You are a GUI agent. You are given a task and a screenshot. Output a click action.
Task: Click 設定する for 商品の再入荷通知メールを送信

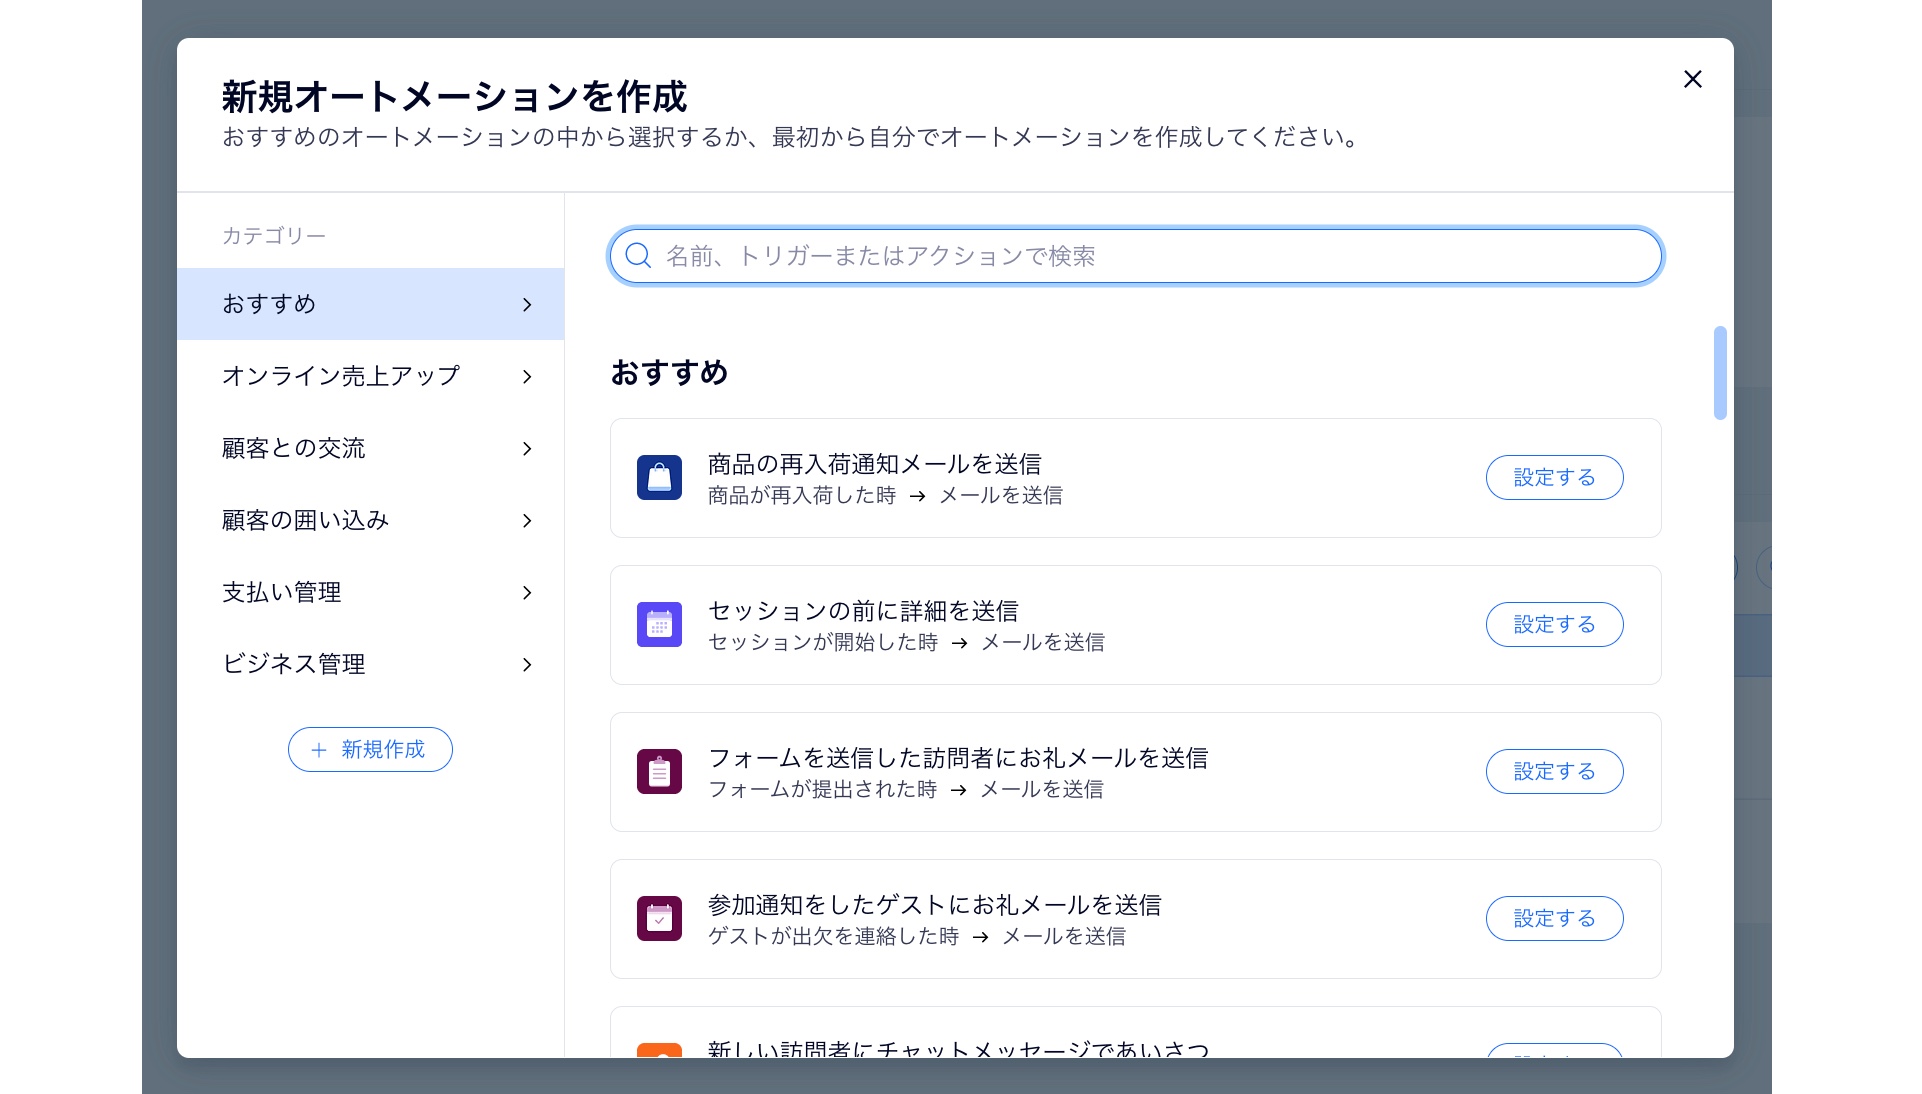click(x=1554, y=478)
